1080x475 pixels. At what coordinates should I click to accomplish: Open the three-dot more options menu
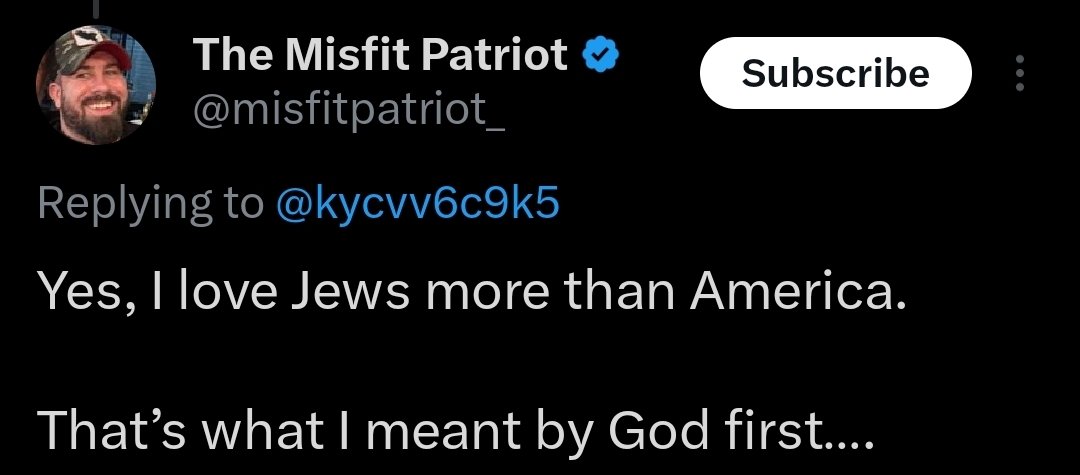1019,73
